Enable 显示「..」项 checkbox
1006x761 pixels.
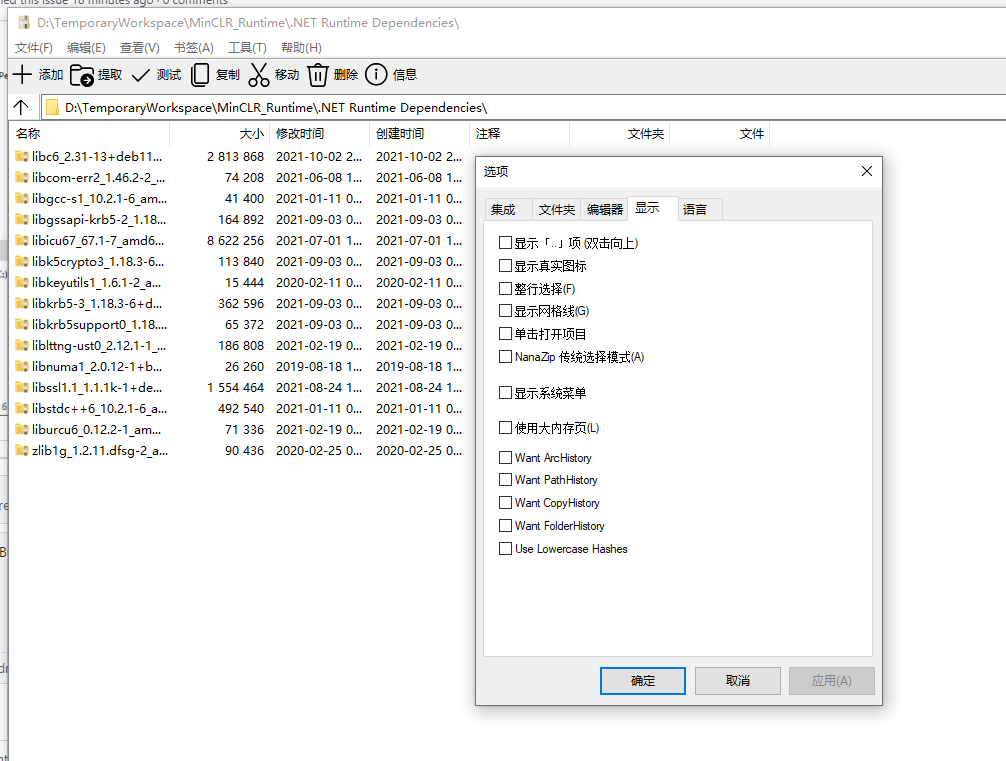[x=506, y=243]
